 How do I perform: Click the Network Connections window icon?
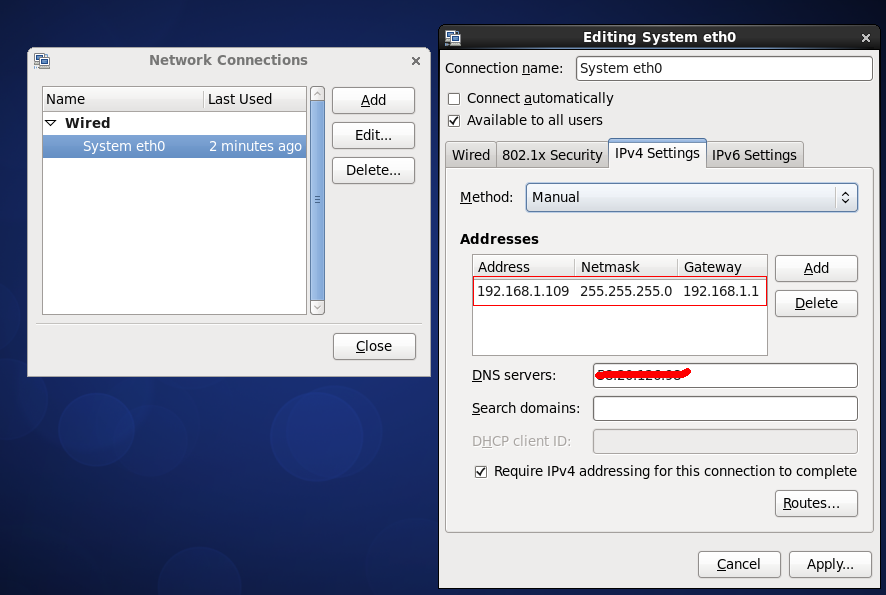tap(42, 60)
